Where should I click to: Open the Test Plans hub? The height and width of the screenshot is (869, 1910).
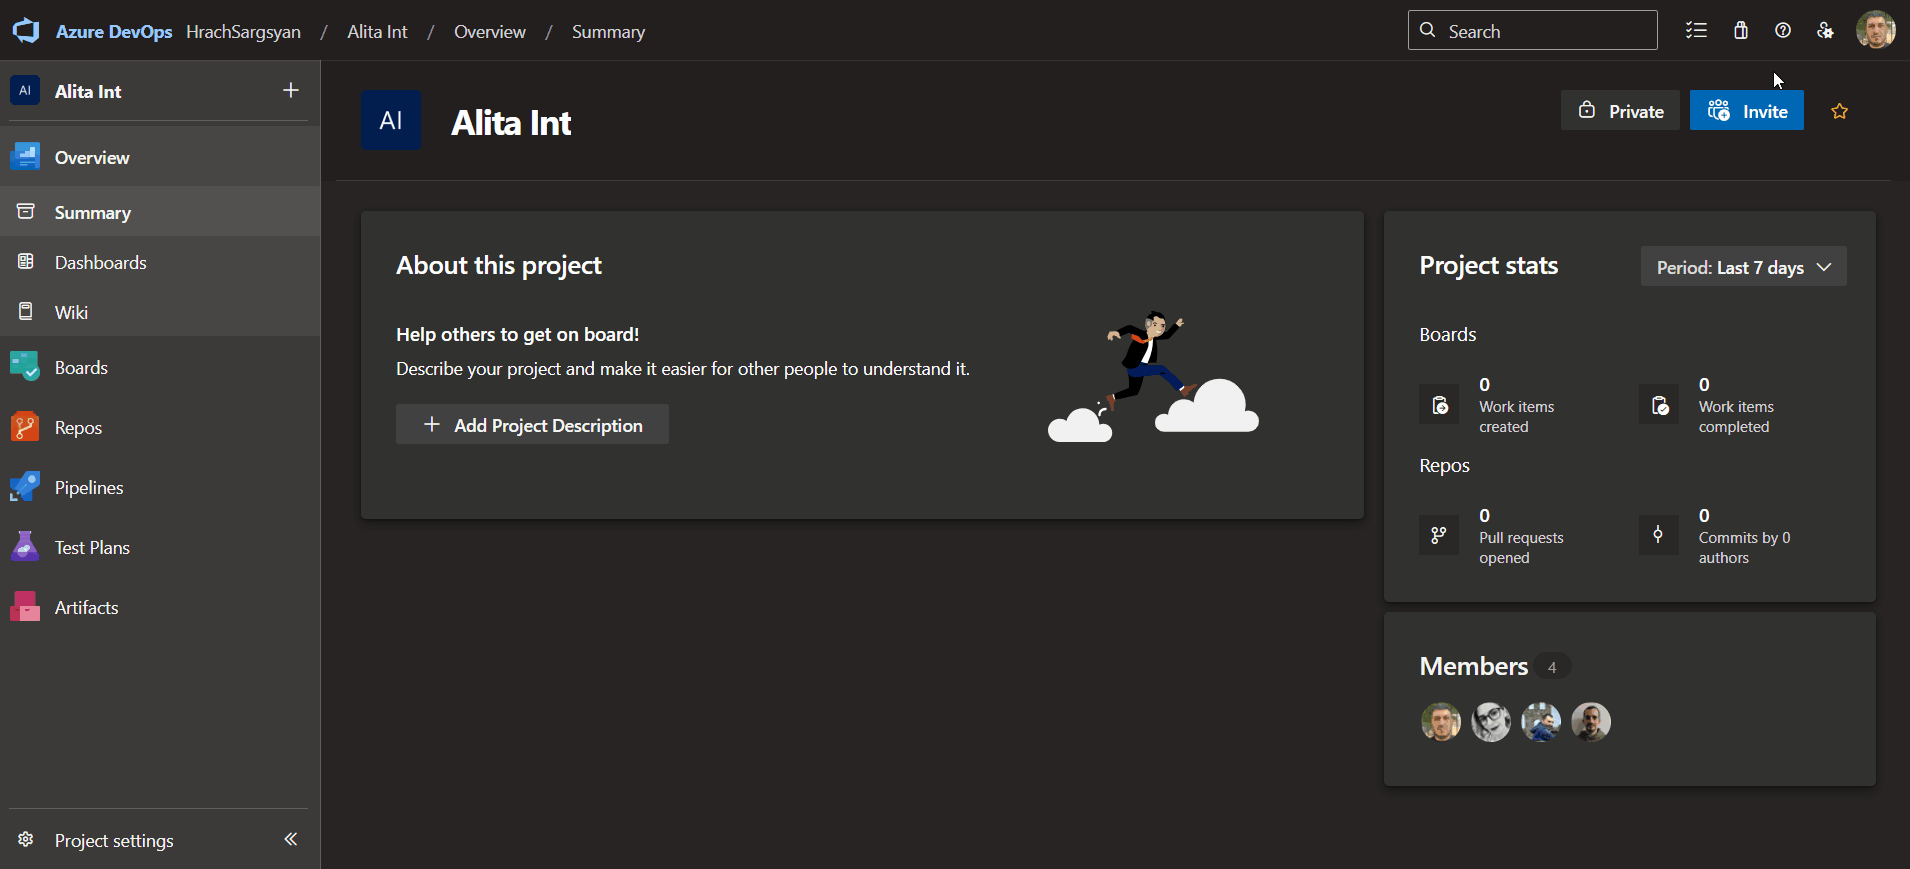160,547
